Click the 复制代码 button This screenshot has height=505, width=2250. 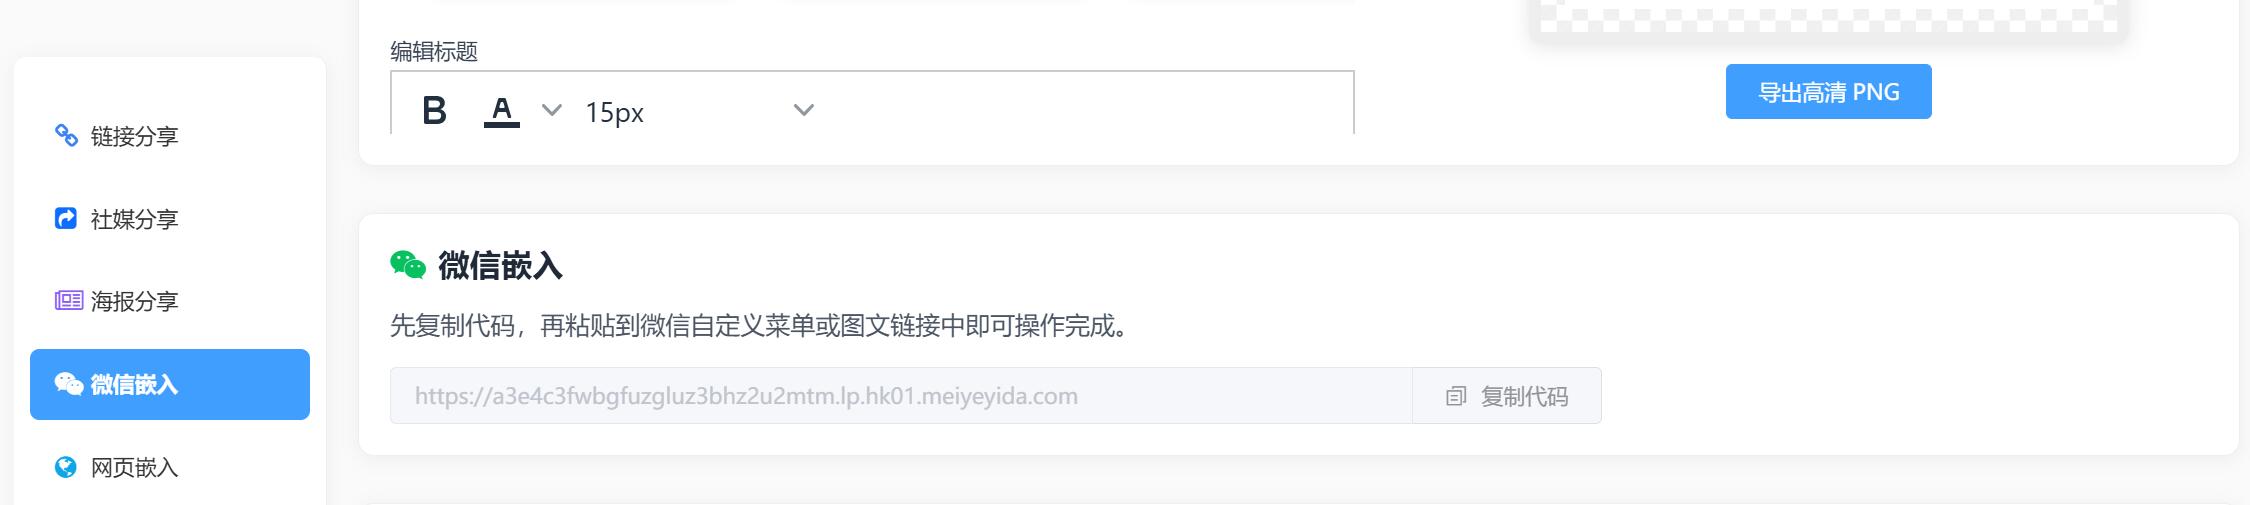(1507, 396)
